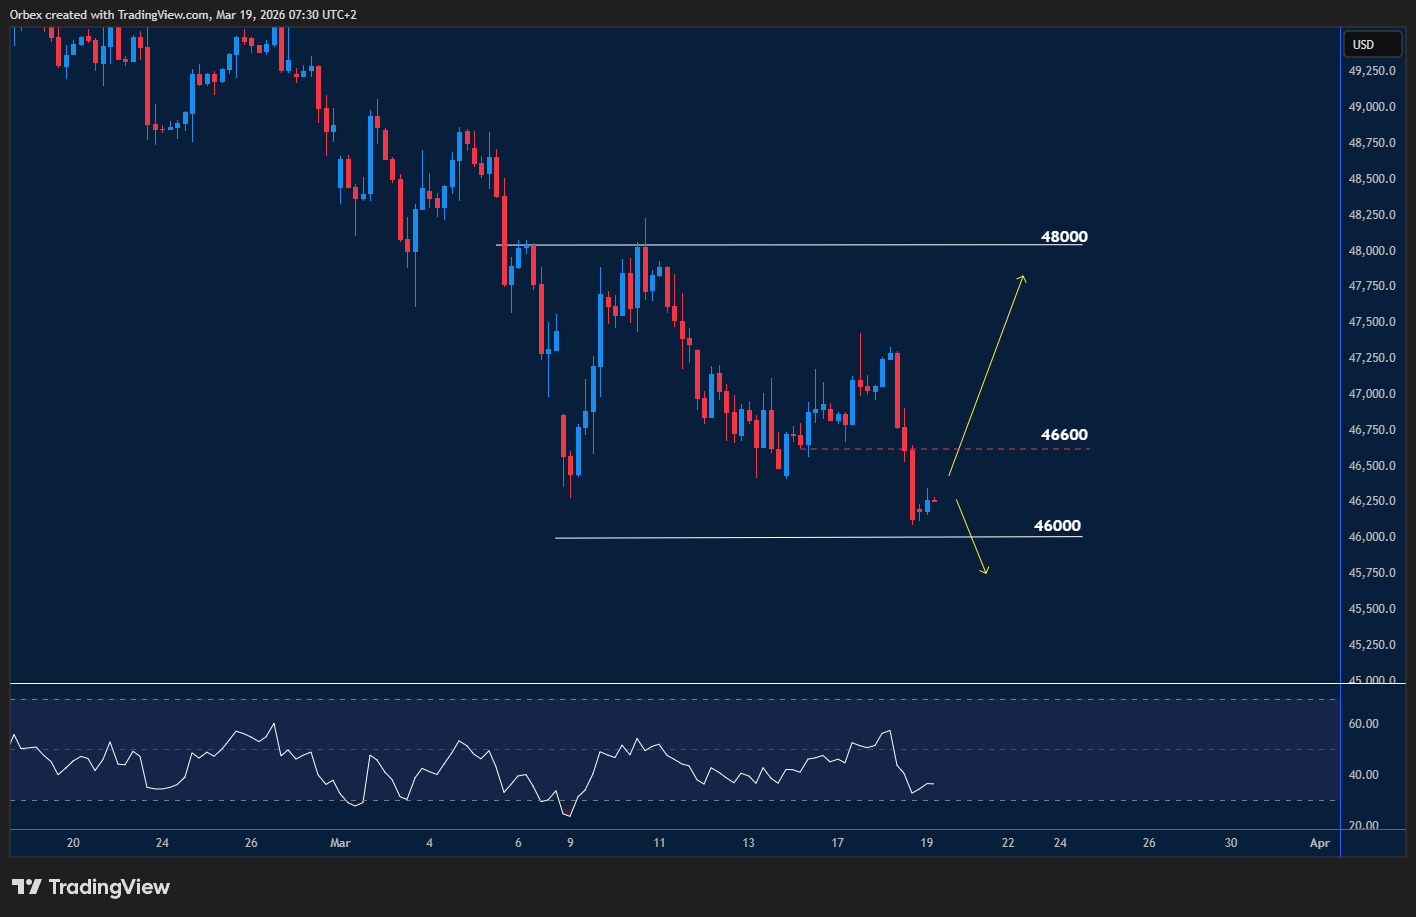The width and height of the screenshot is (1416, 917).
Task: Click the Apr label on date axis
Action: pos(1319,843)
